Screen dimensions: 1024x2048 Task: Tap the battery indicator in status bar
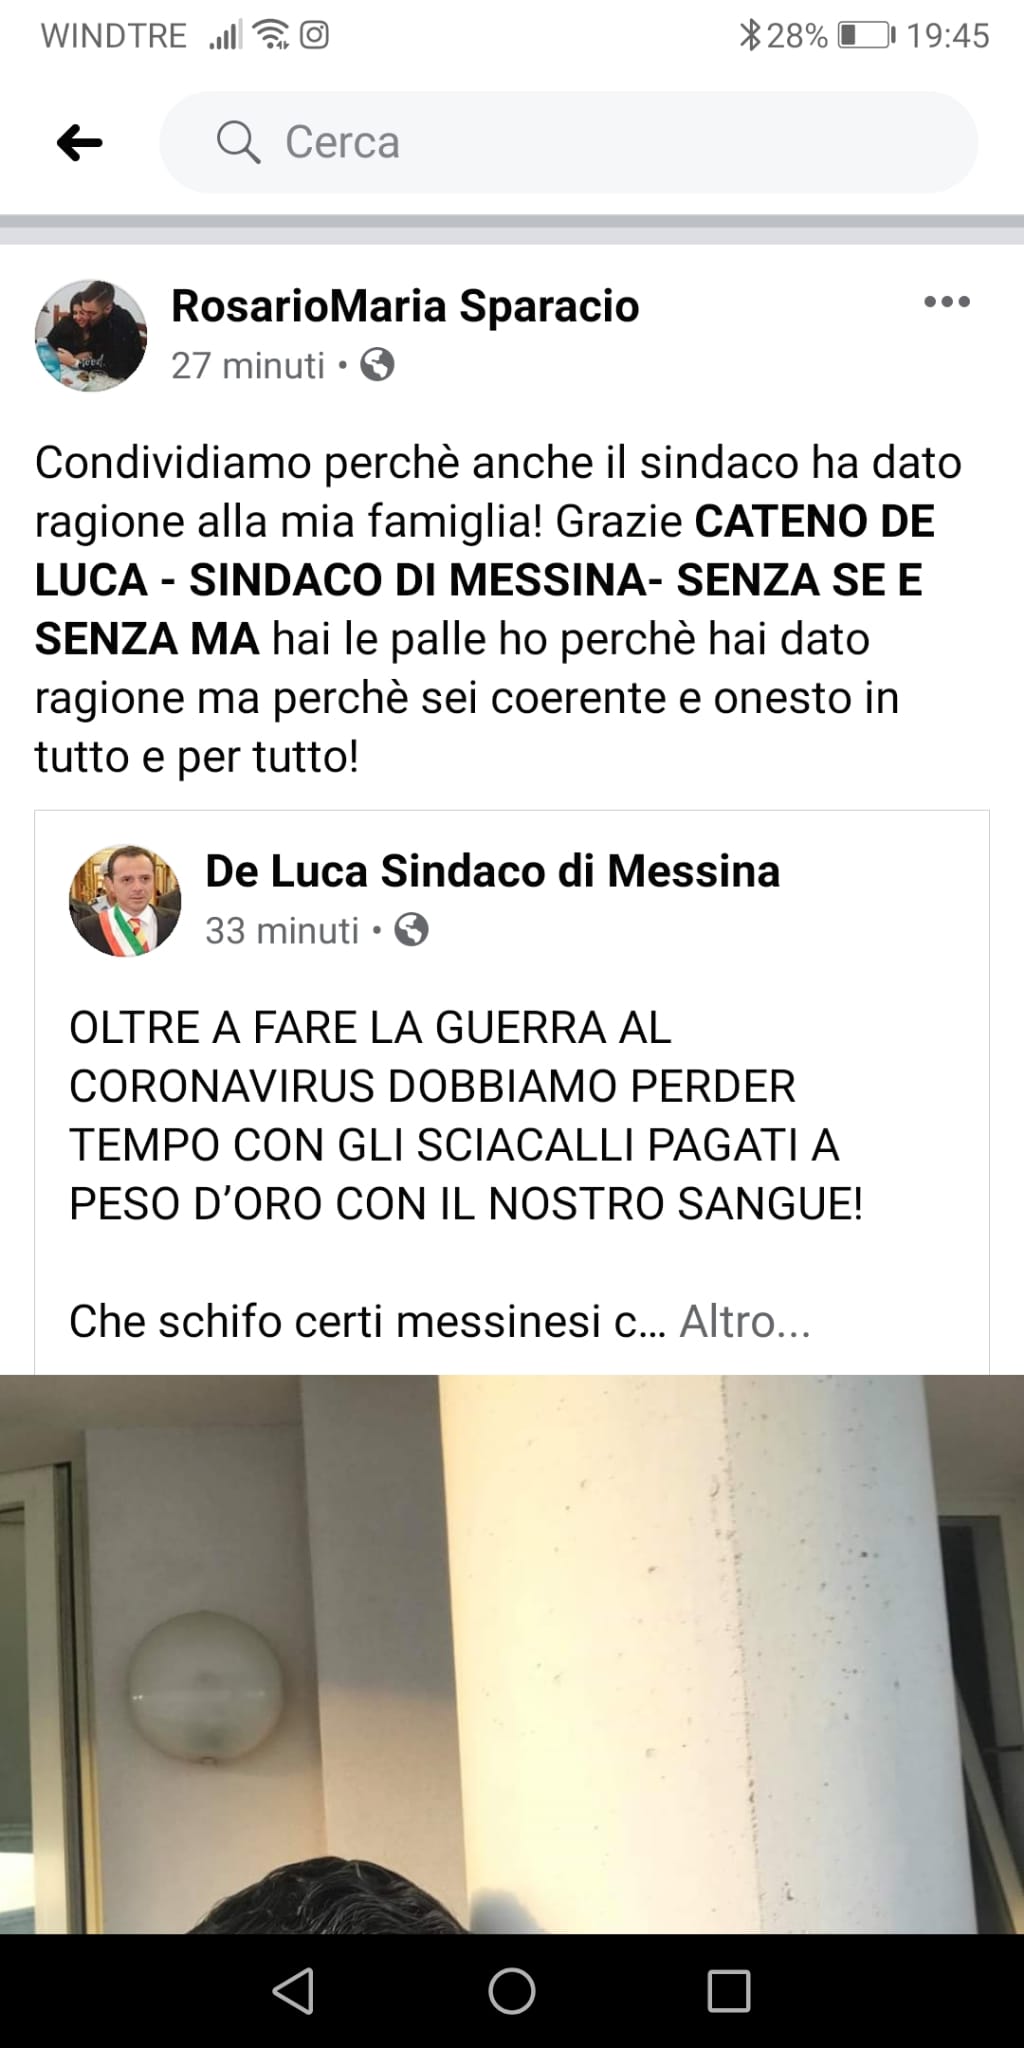coord(866,36)
